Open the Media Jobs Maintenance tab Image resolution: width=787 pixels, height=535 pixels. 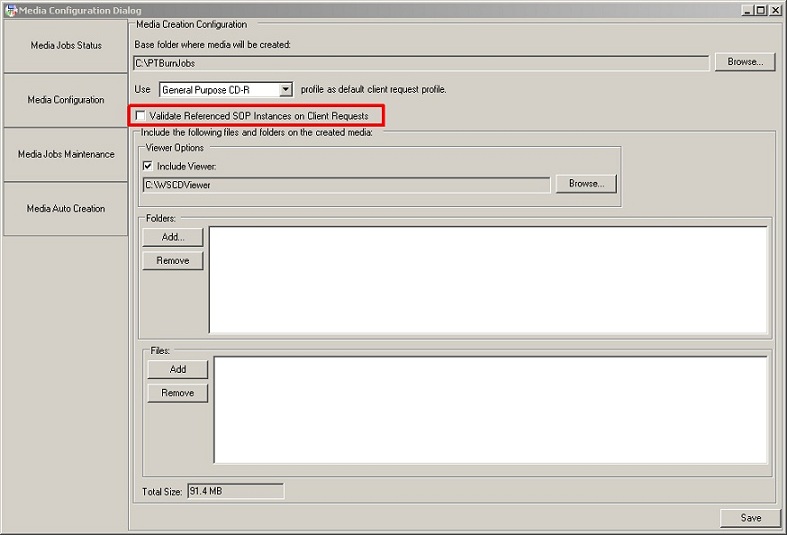tap(66, 155)
